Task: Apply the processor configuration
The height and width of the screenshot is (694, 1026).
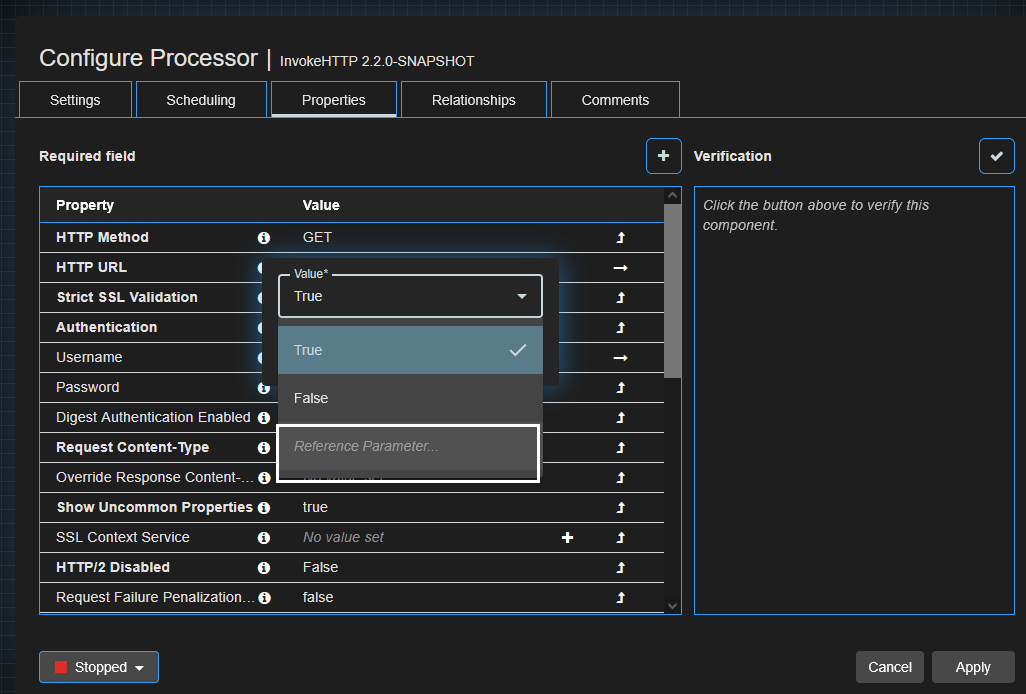Action: point(972,667)
